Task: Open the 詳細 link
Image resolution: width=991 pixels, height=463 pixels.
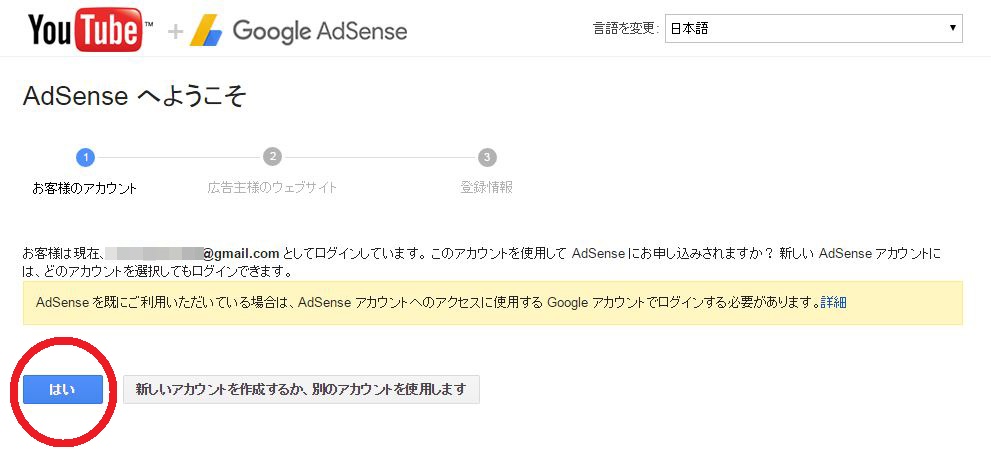Action: pyautogui.click(x=833, y=302)
